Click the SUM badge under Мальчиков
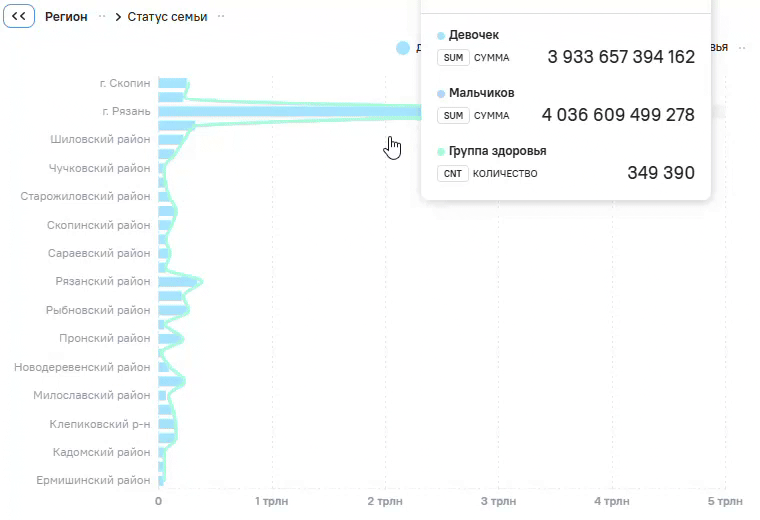 453,116
